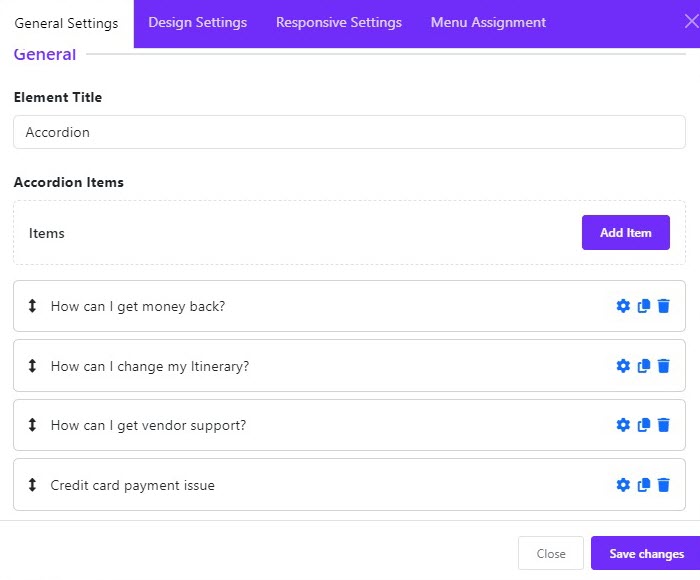Click the Close button
The image size is (700, 580).
(x=551, y=553)
